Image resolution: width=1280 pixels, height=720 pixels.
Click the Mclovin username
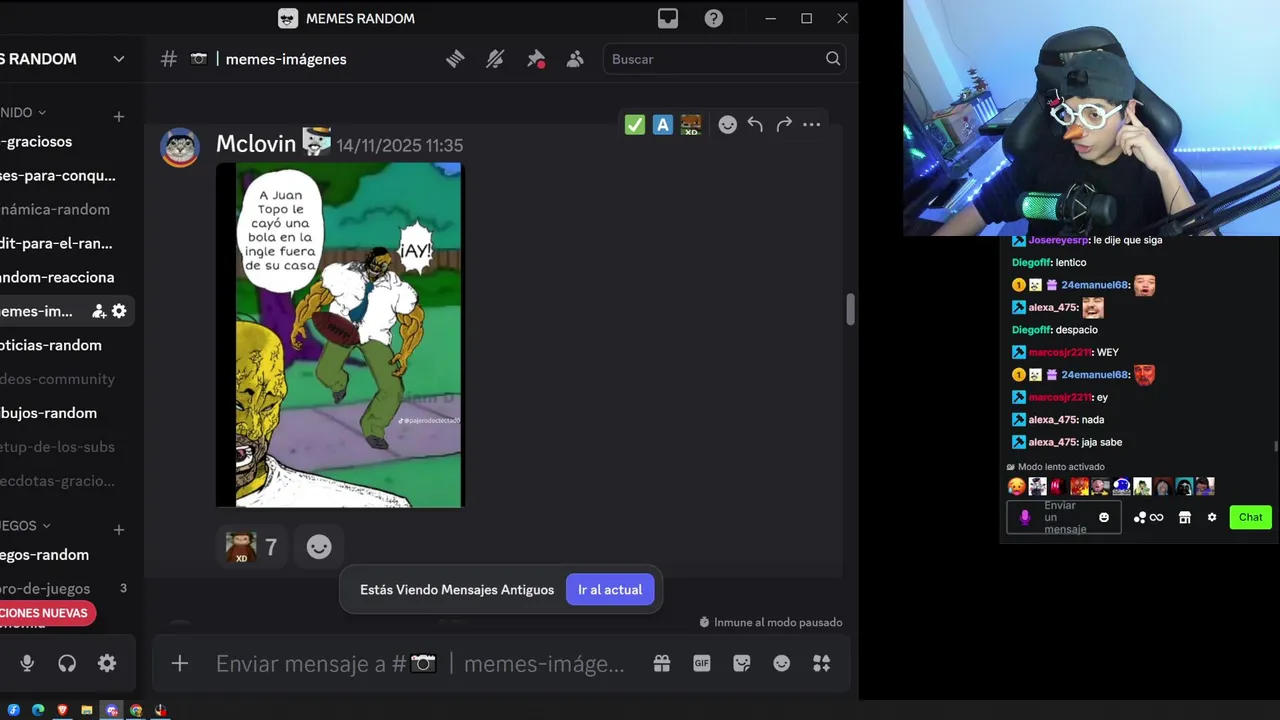[256, 144]
